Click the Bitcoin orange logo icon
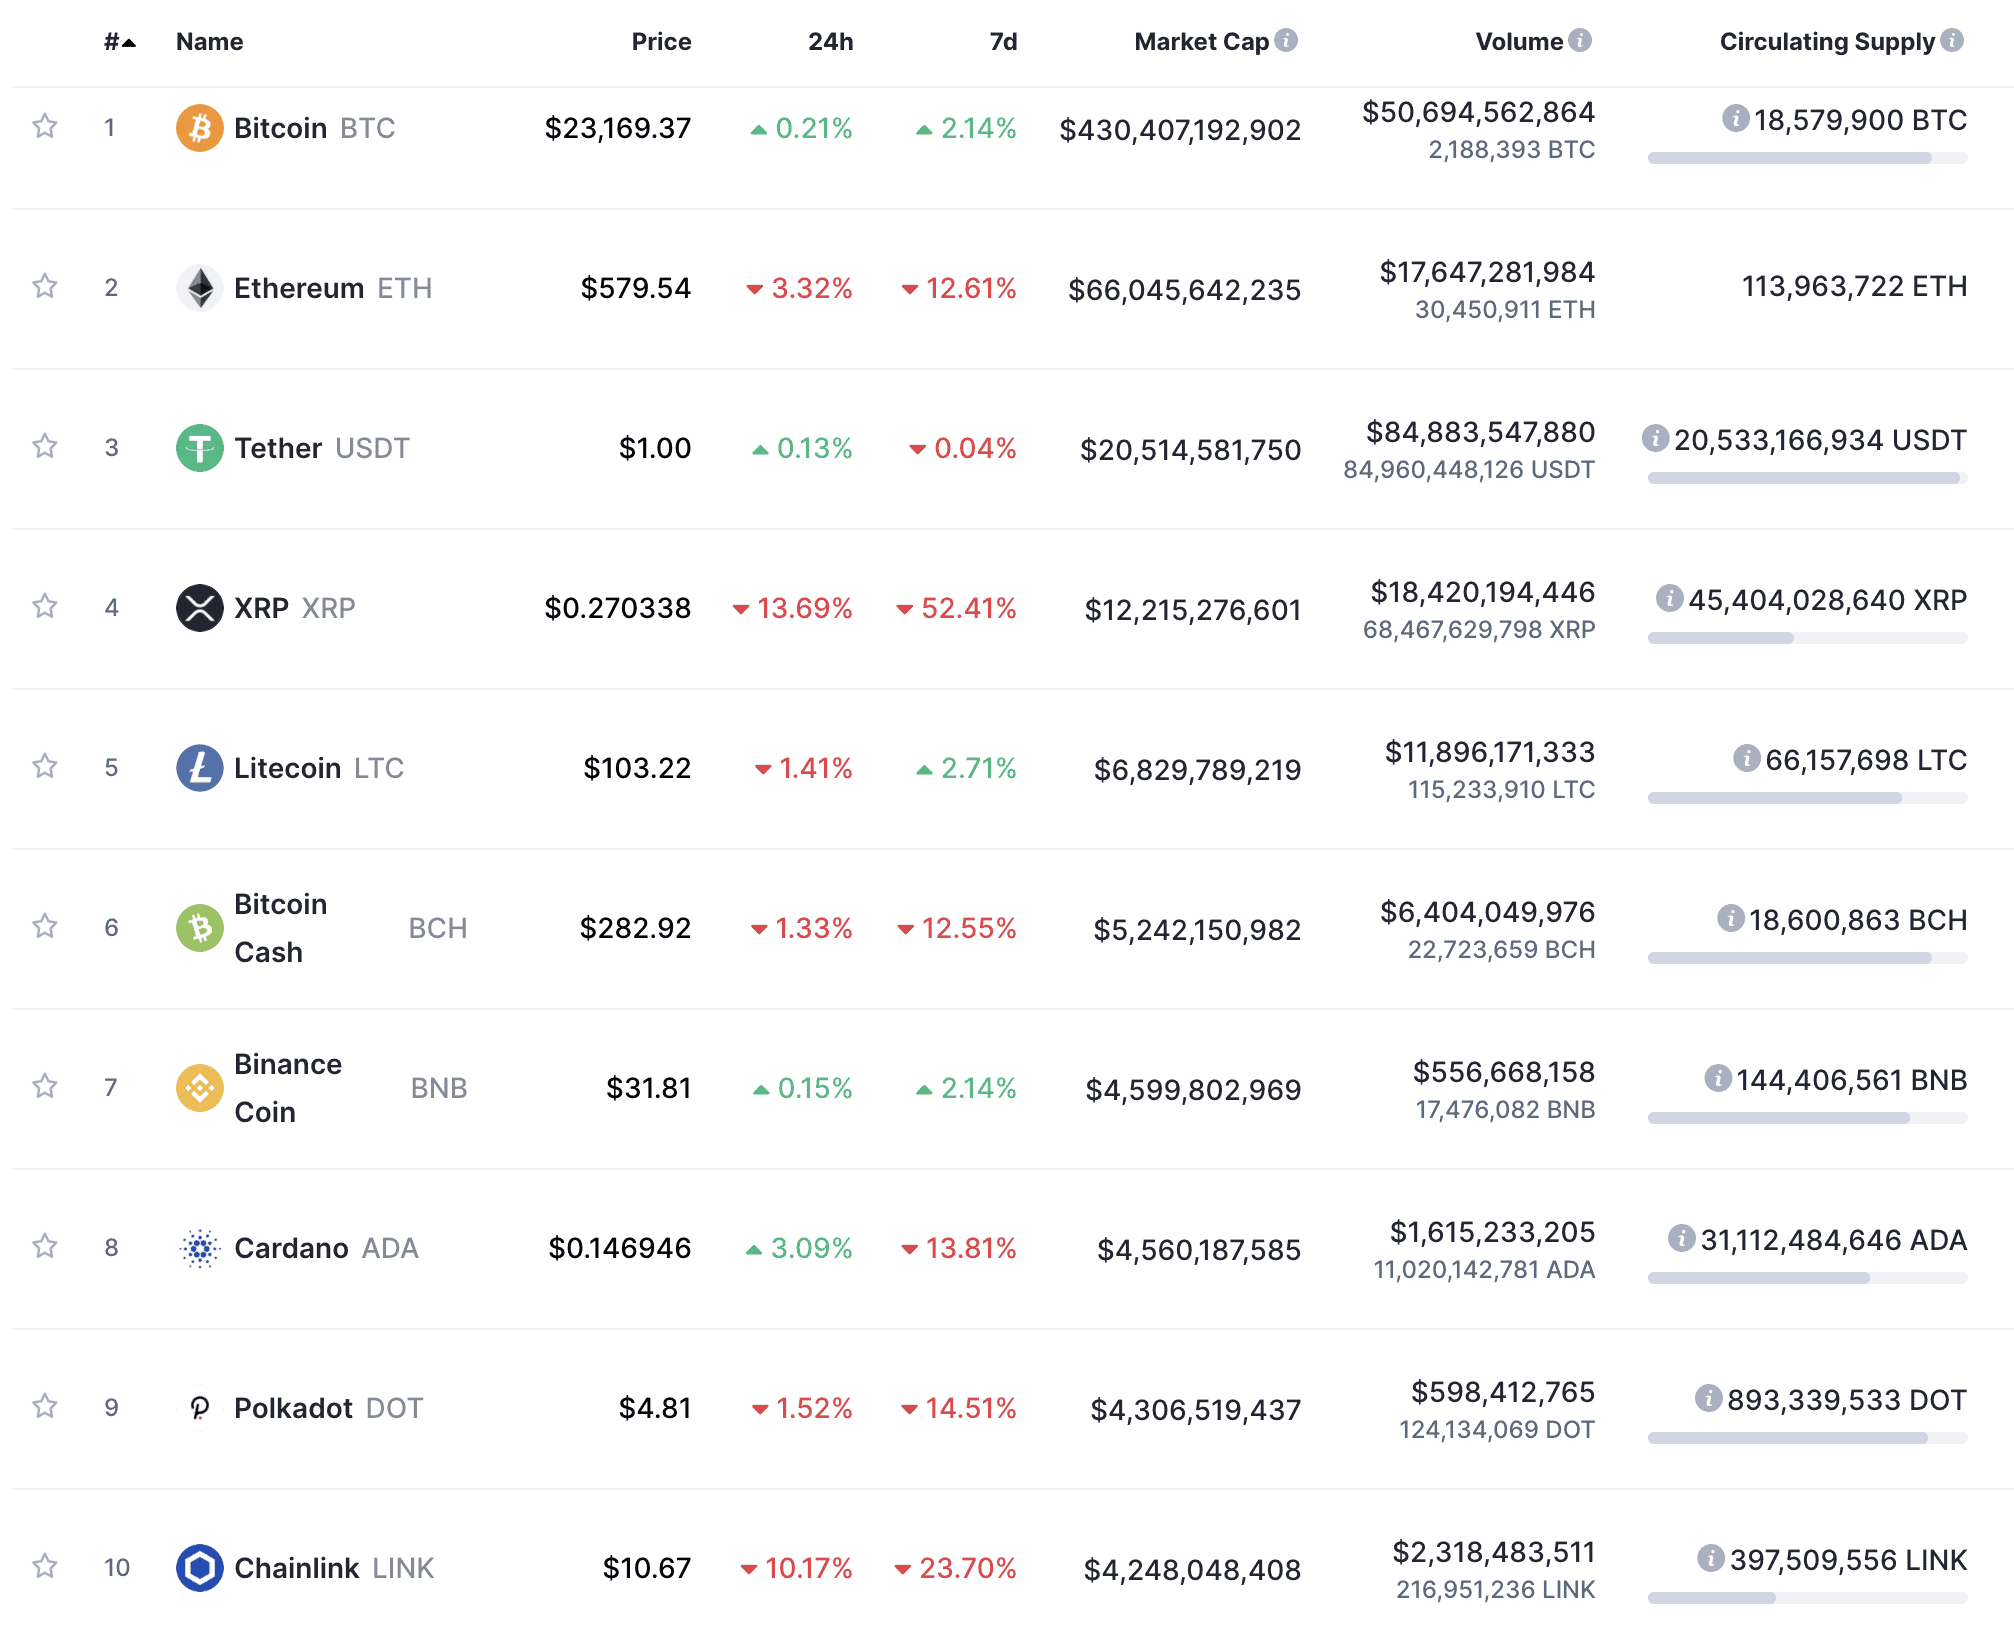 pos(200,128)
